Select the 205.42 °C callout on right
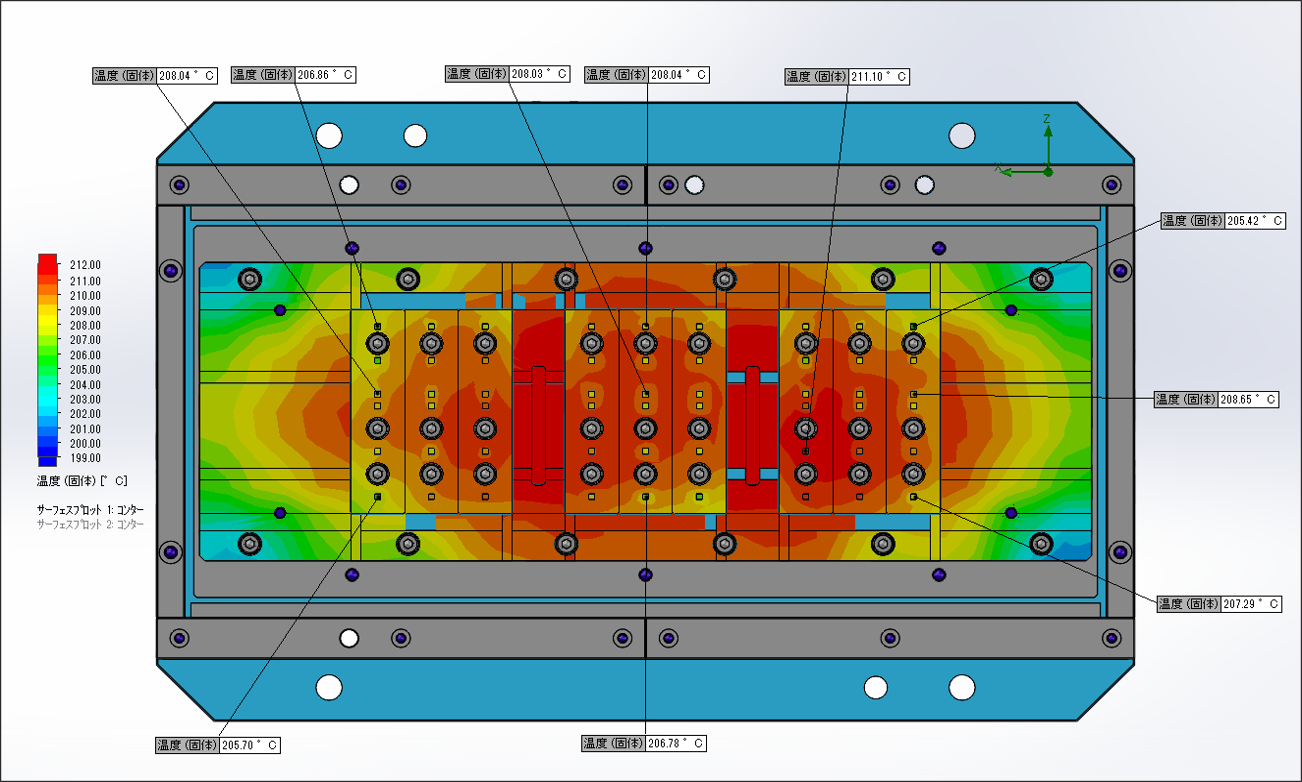The width and height of the screenshot is (1302, 782). [1222, 221]
